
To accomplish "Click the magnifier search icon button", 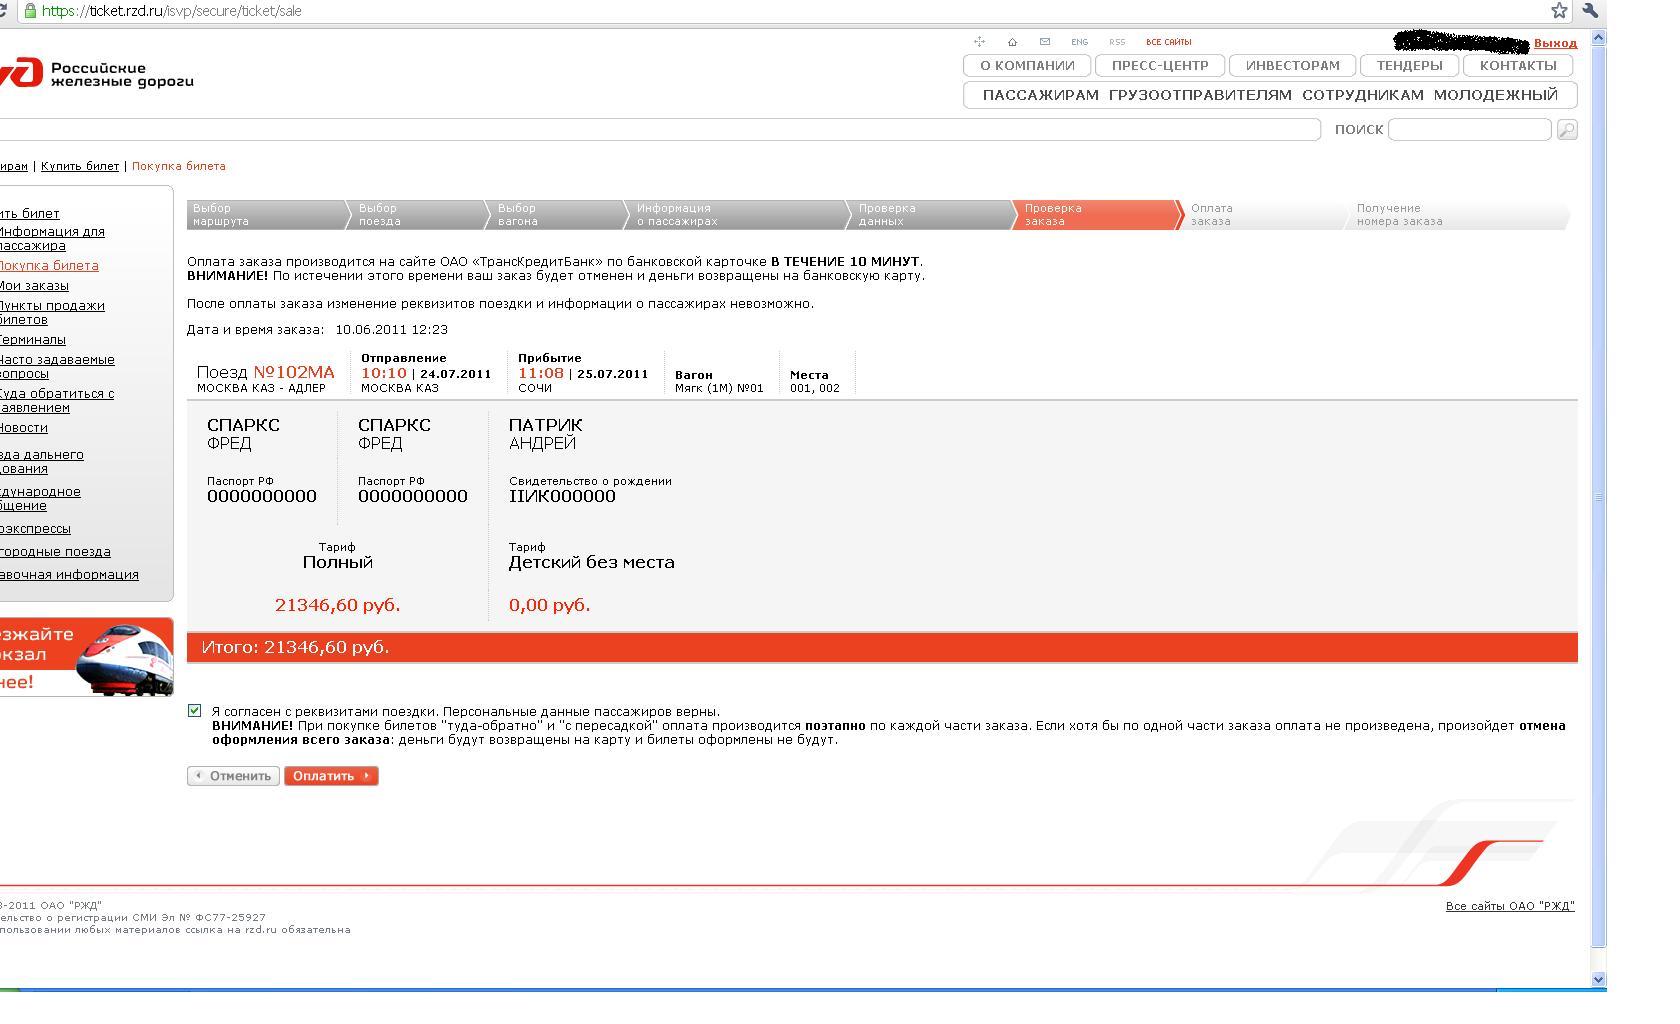I will 1567,130.
